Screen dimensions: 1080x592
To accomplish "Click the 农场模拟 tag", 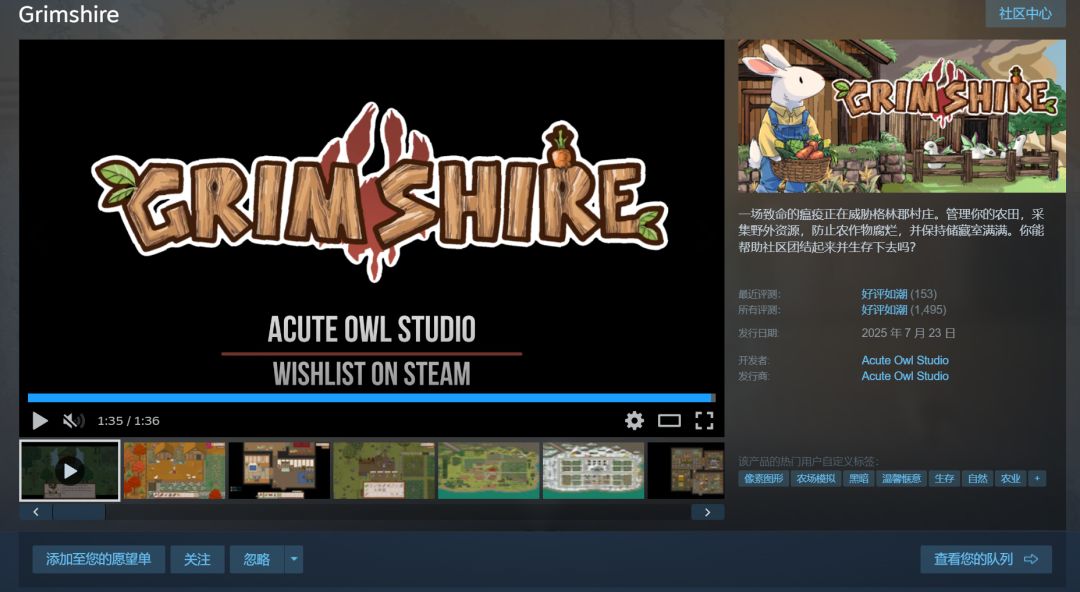I will (x=816, y=478).
